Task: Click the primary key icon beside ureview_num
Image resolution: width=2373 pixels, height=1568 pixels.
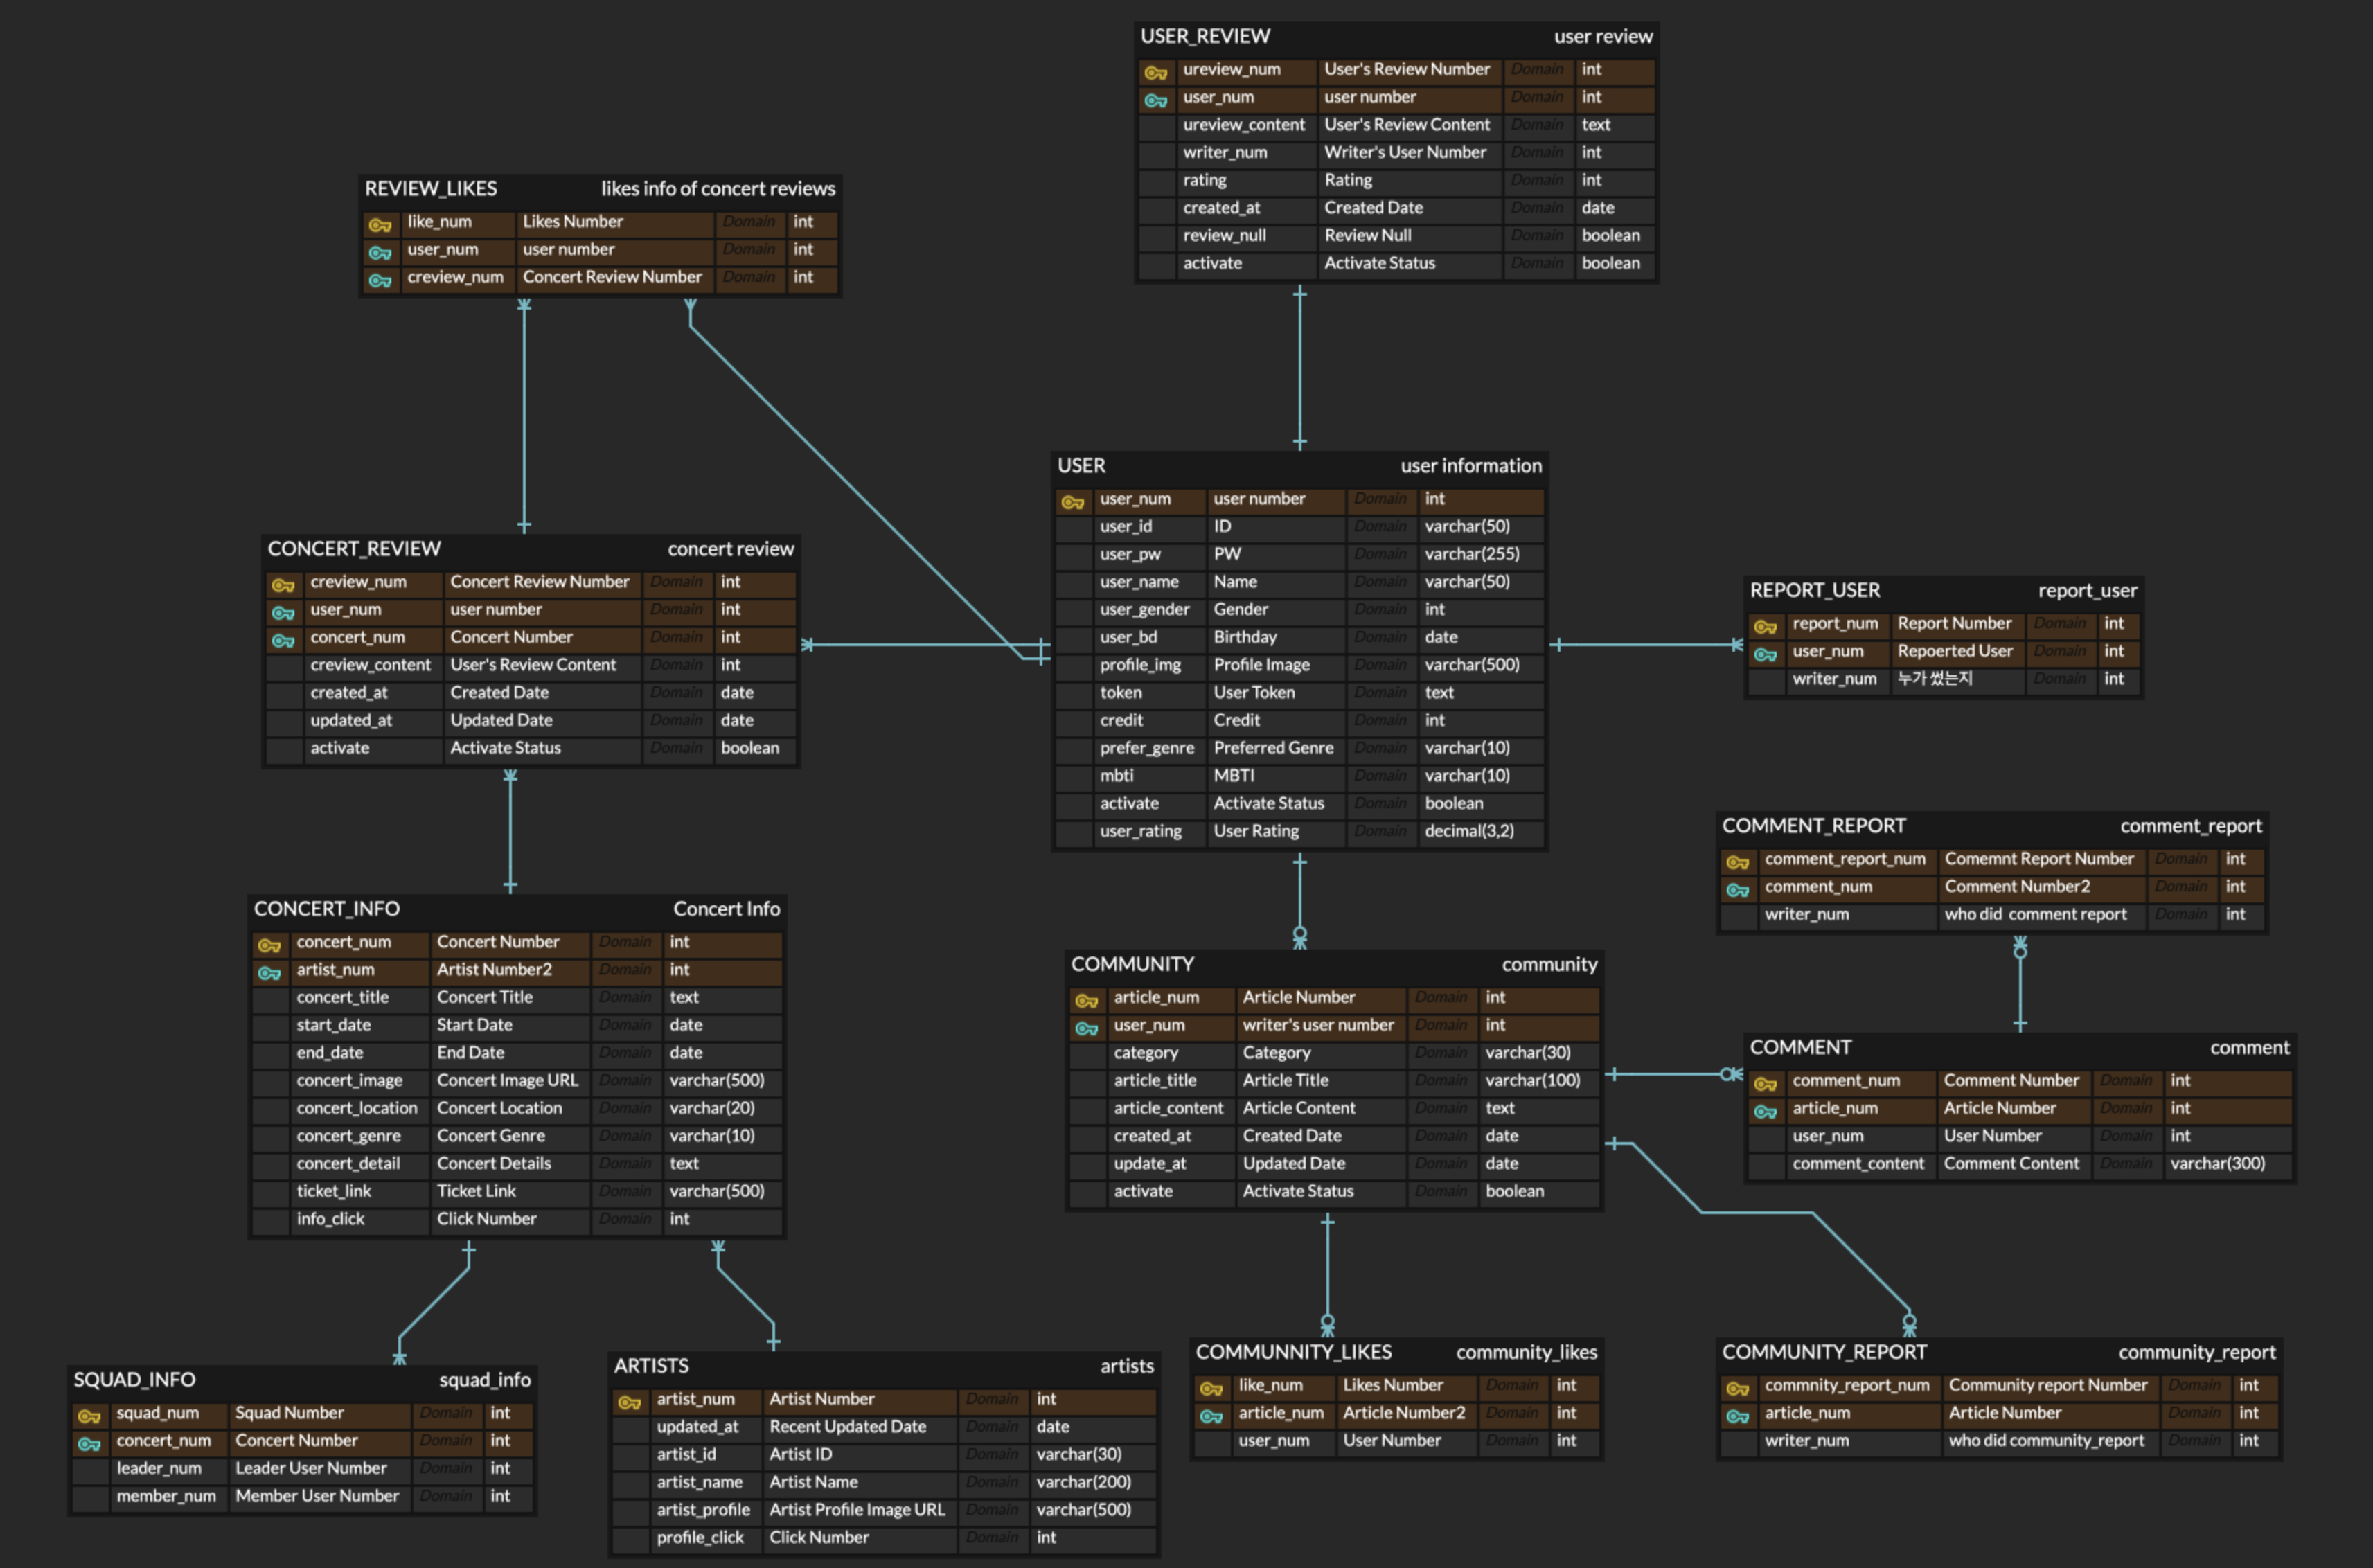Action: coord(1156,72)
